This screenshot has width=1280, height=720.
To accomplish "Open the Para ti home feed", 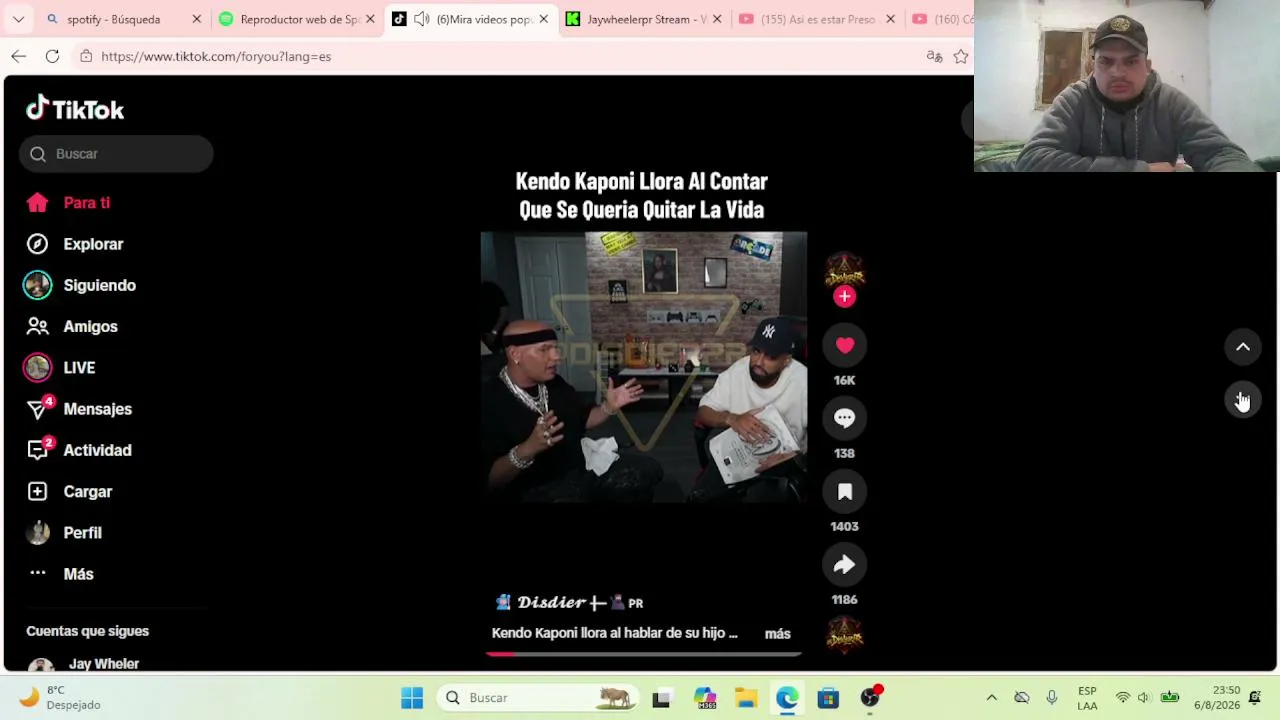I will (x=68, y=203).
